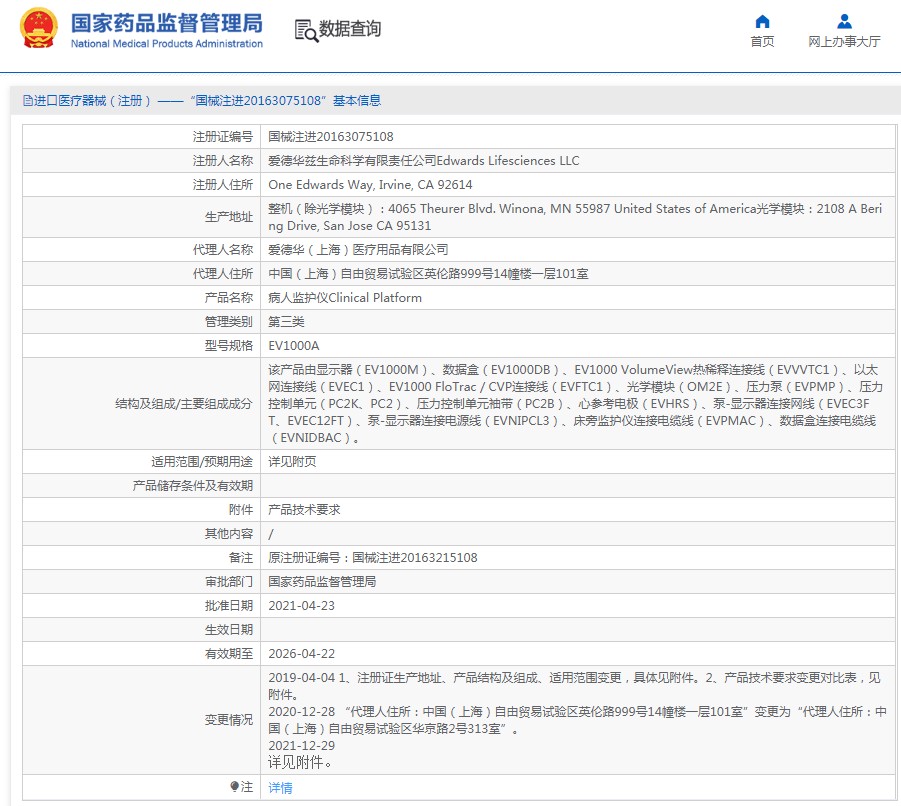Click National Medical Products Administration subtitle
Image resolution: width=901 pixels, height=806 pixels.
[x=167, y=44]
